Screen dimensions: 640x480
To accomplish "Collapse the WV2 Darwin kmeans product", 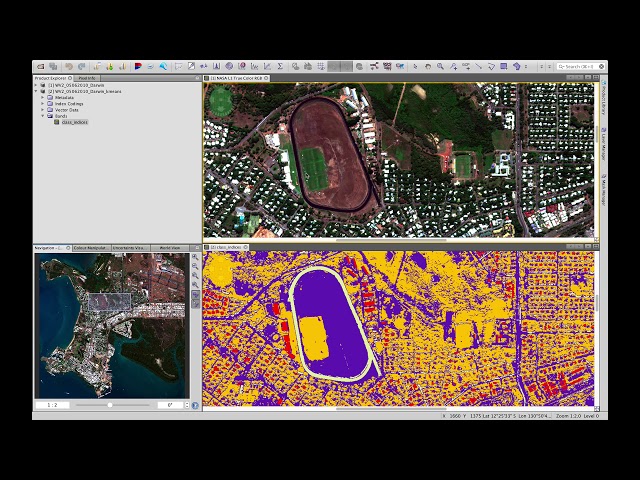I will coord(36,91).
